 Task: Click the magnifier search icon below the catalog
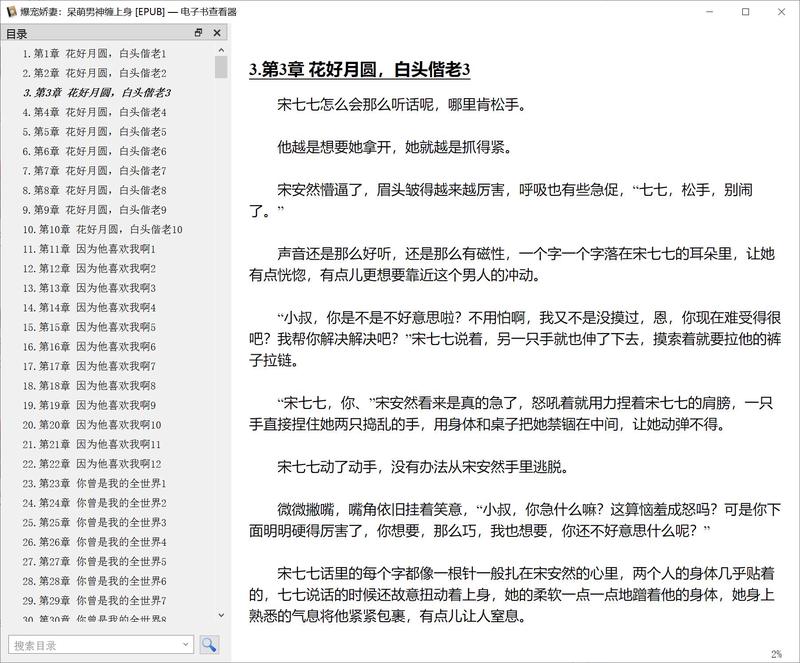point(207,646)
